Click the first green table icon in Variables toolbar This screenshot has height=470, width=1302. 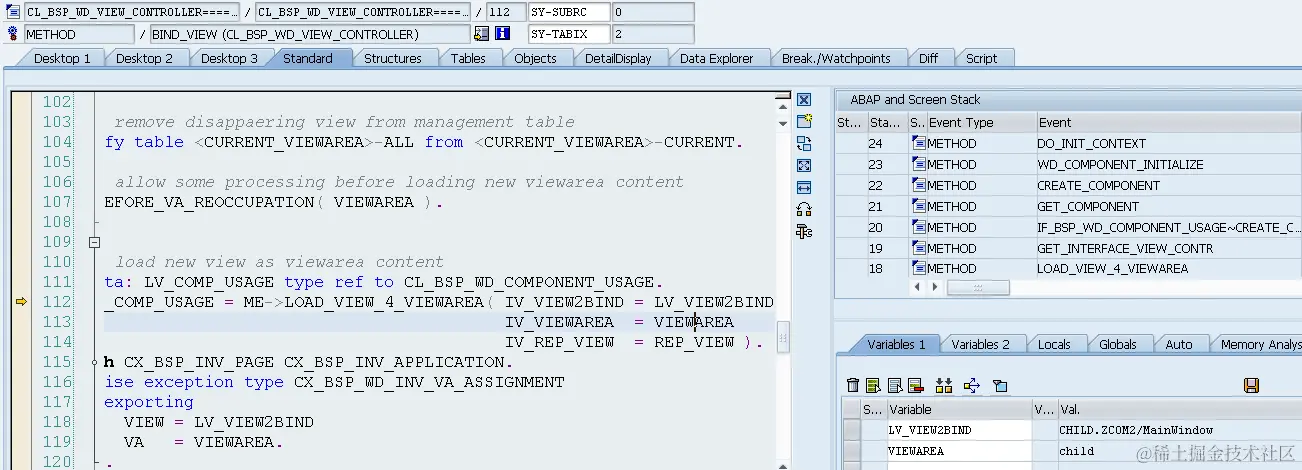coord(873,385)
